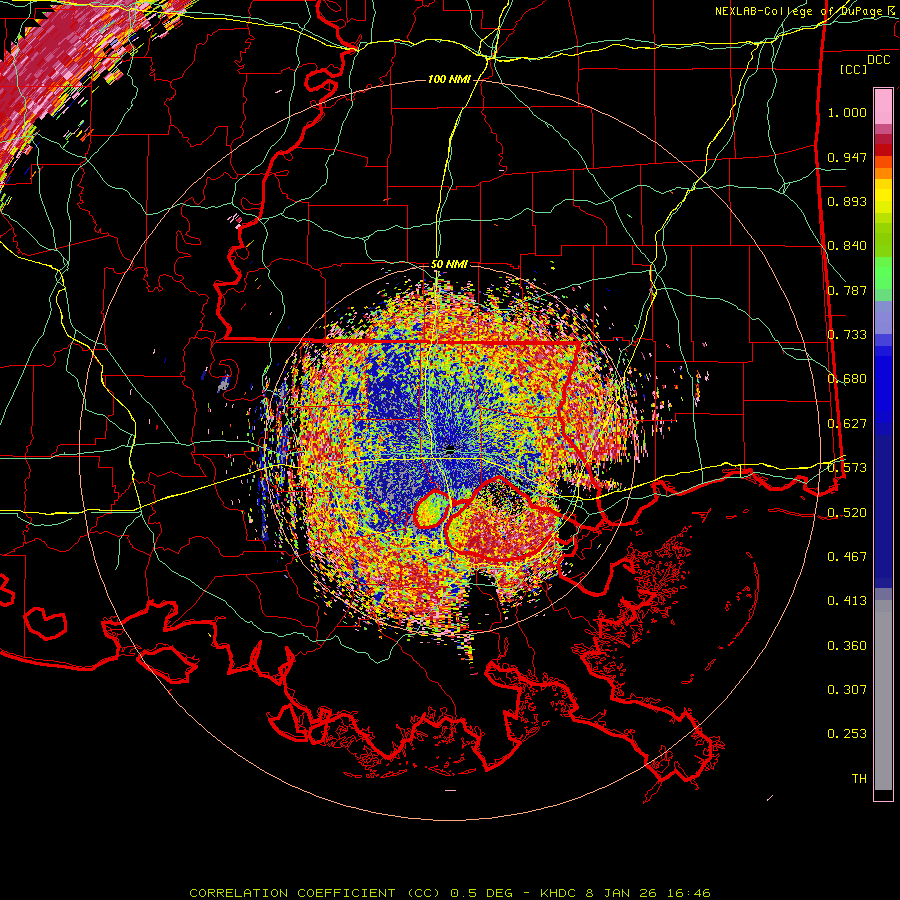Image resolution: width=900 pixels, height=900 pixels.
Task: Pick the black TH segment of color bar
Action: click(x=883, y=795)
